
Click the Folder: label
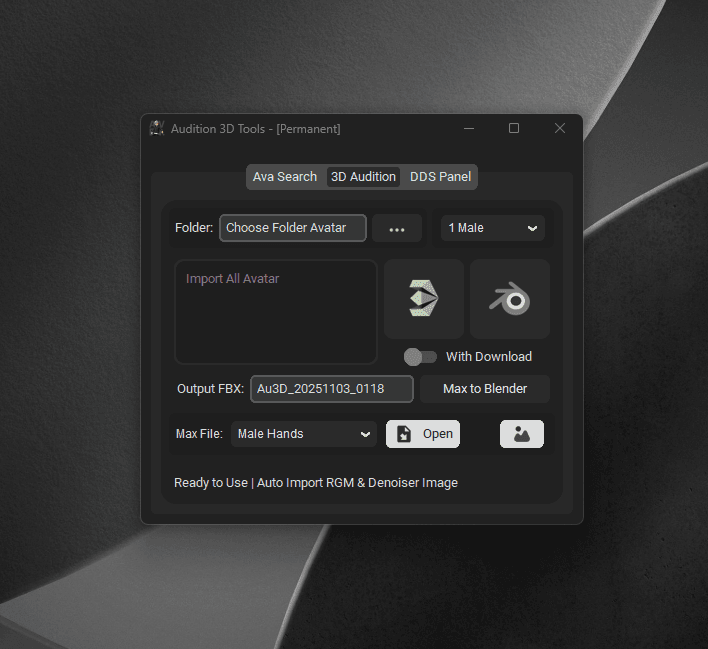coord(194,228)
